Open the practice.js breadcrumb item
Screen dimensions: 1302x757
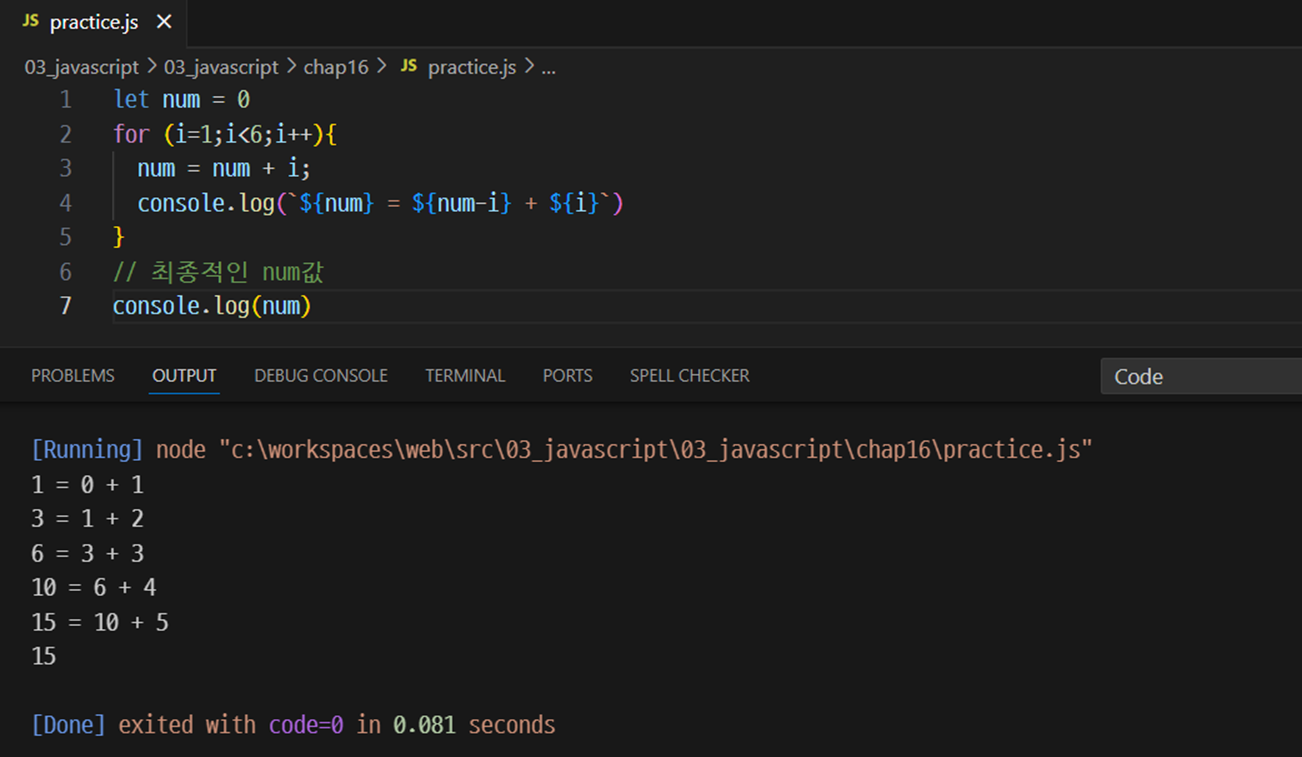click(472, 67)
